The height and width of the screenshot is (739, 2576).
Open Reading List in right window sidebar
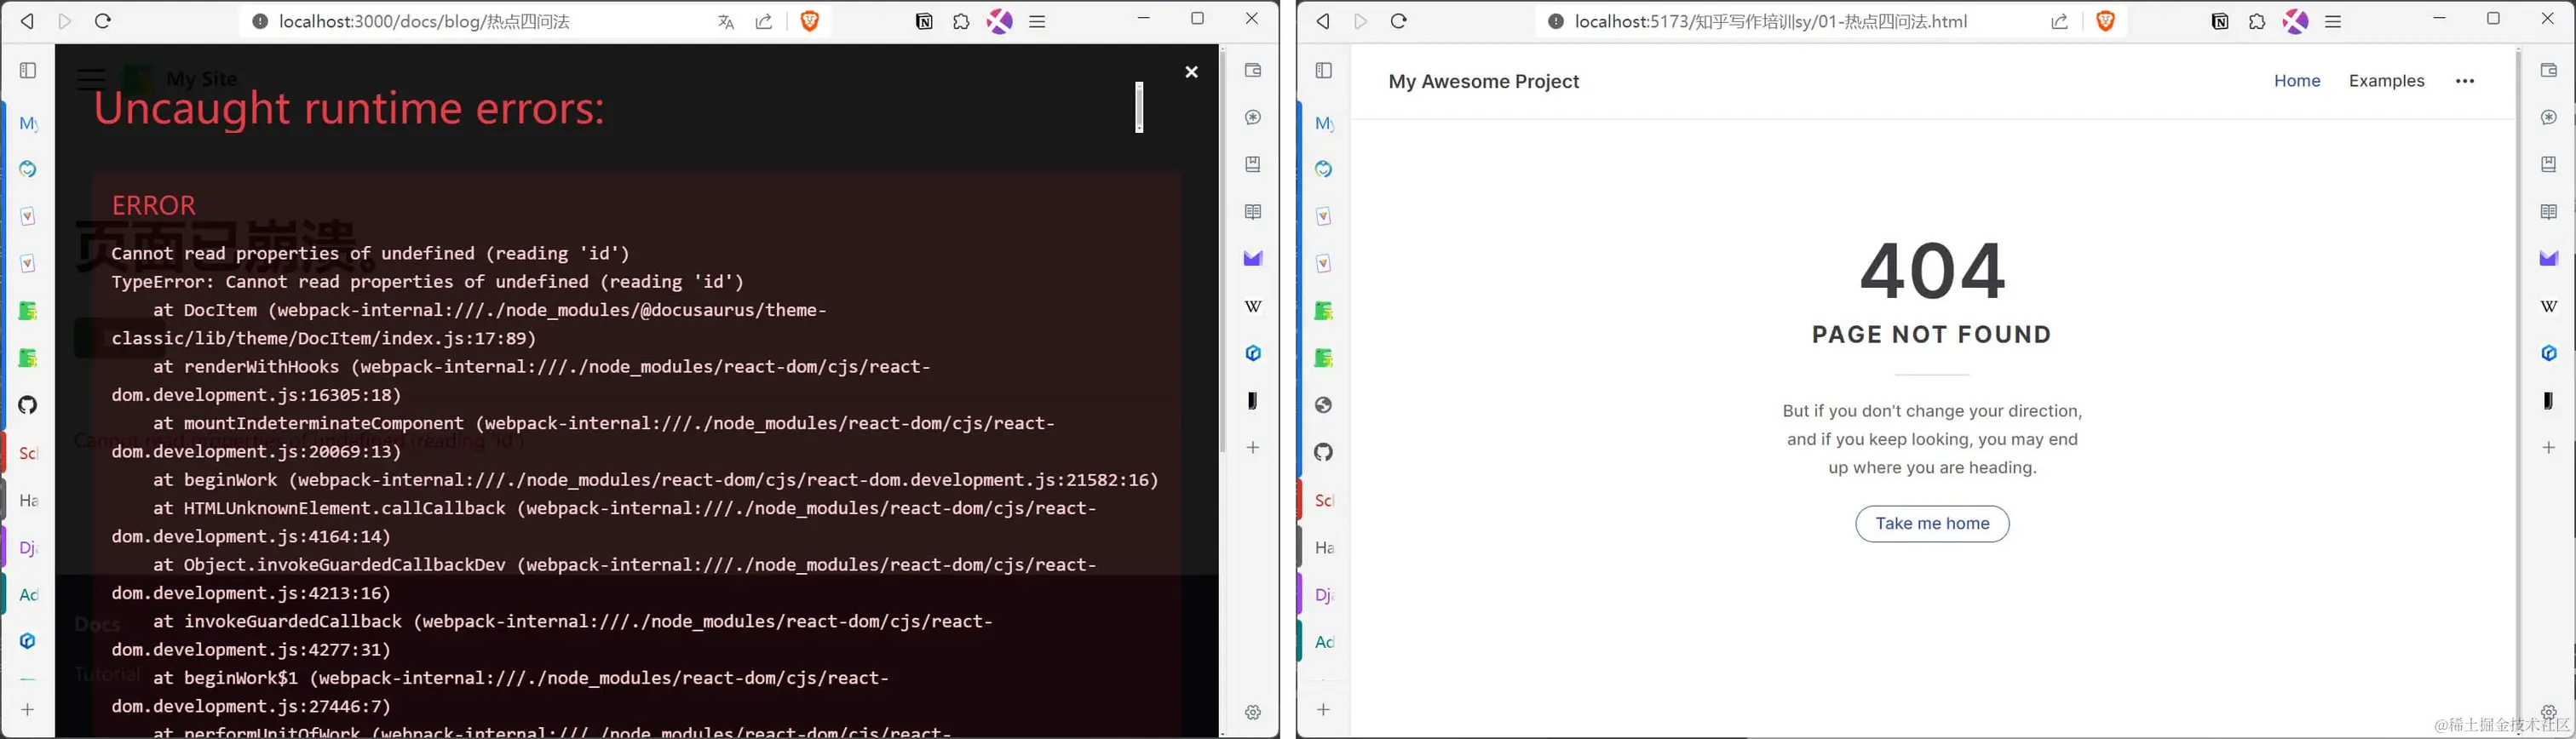[2549, 212]
